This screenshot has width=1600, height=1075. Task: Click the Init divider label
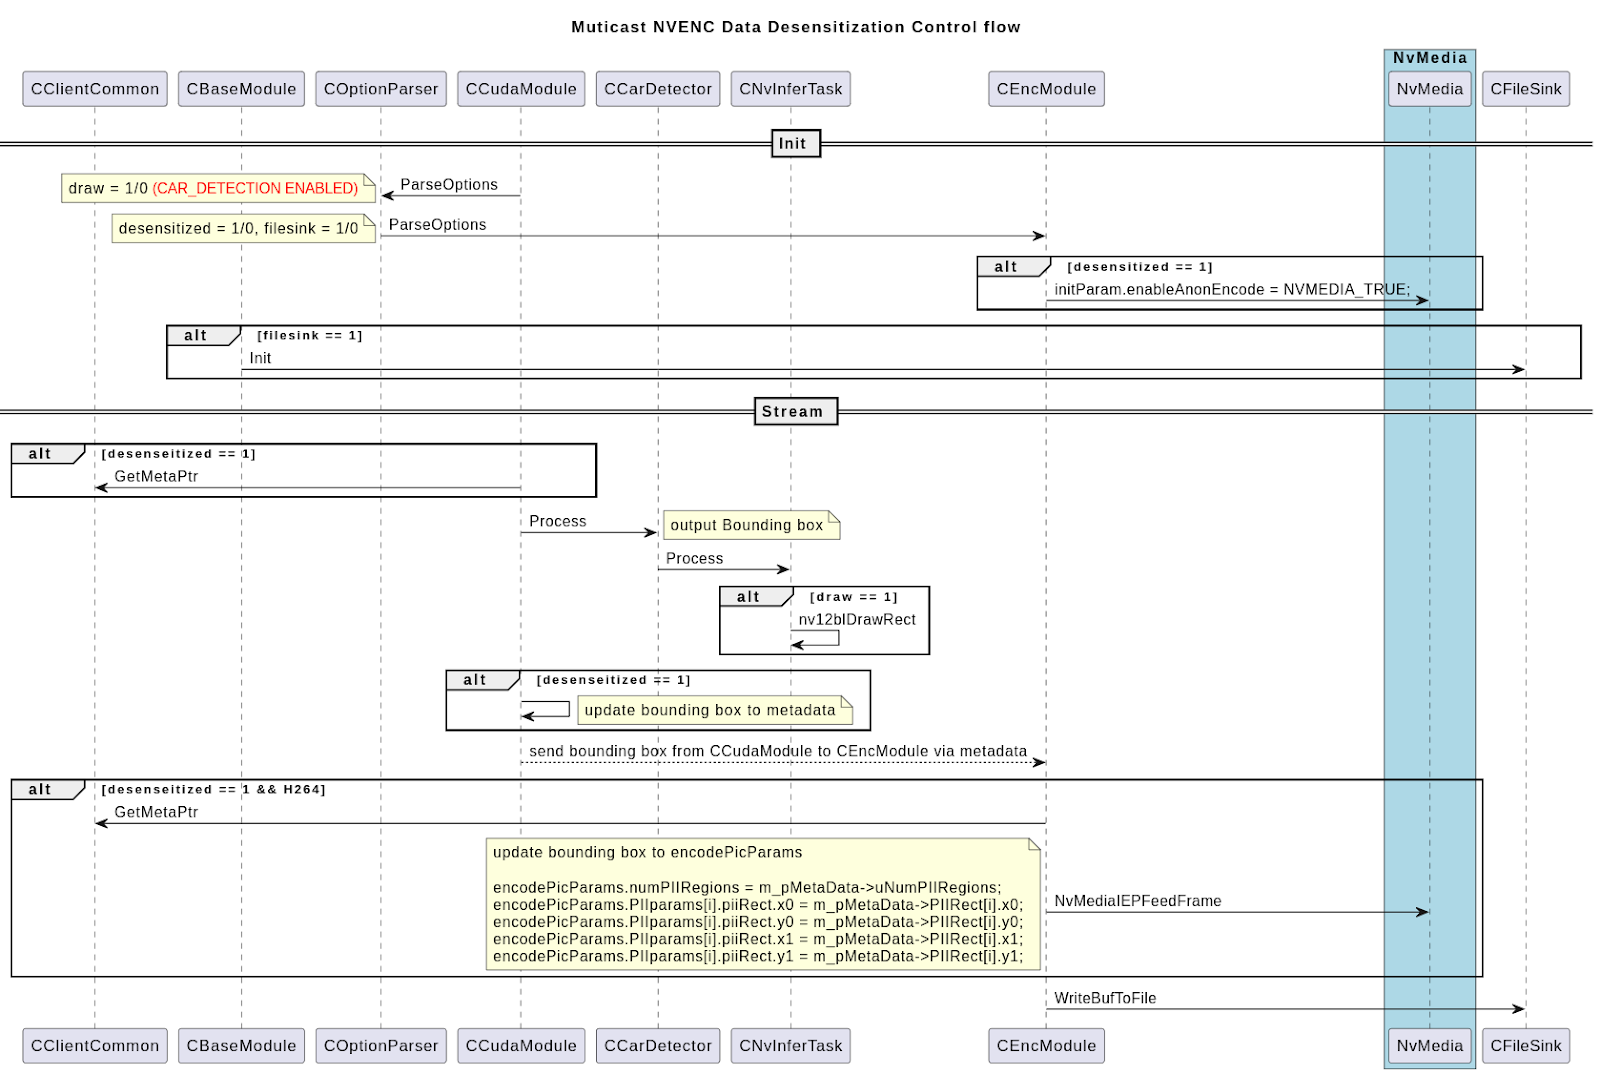796,144
